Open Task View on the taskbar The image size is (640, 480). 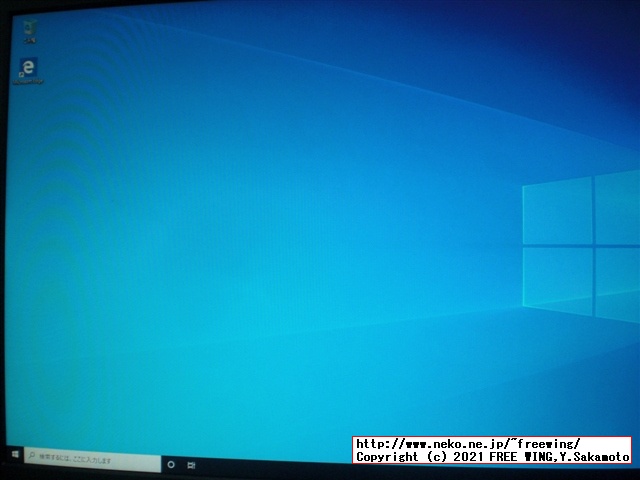click(x=191, y=465)
